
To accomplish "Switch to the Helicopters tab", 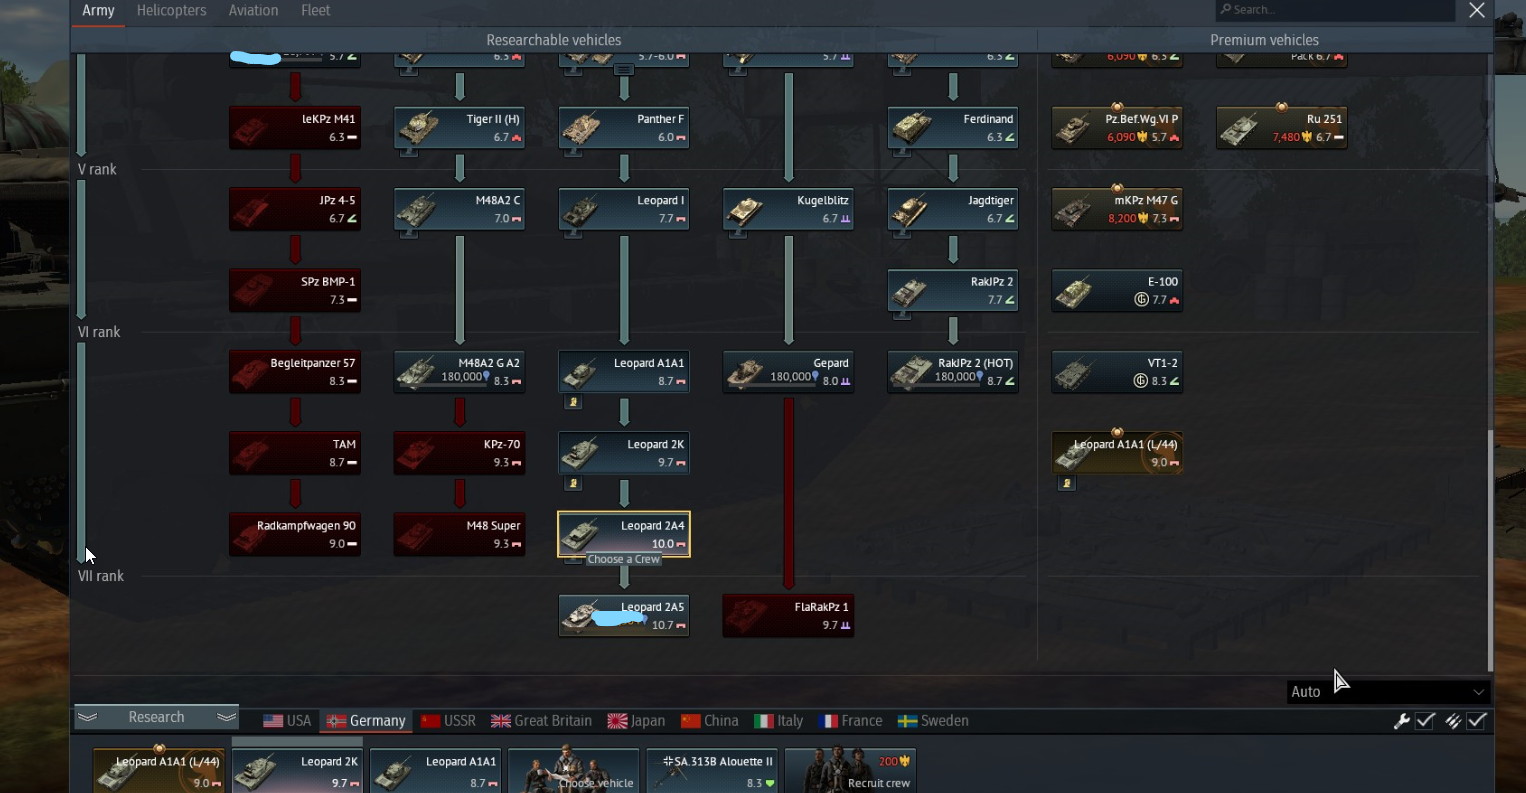I will pyautogui.click(x=171, y=11).
